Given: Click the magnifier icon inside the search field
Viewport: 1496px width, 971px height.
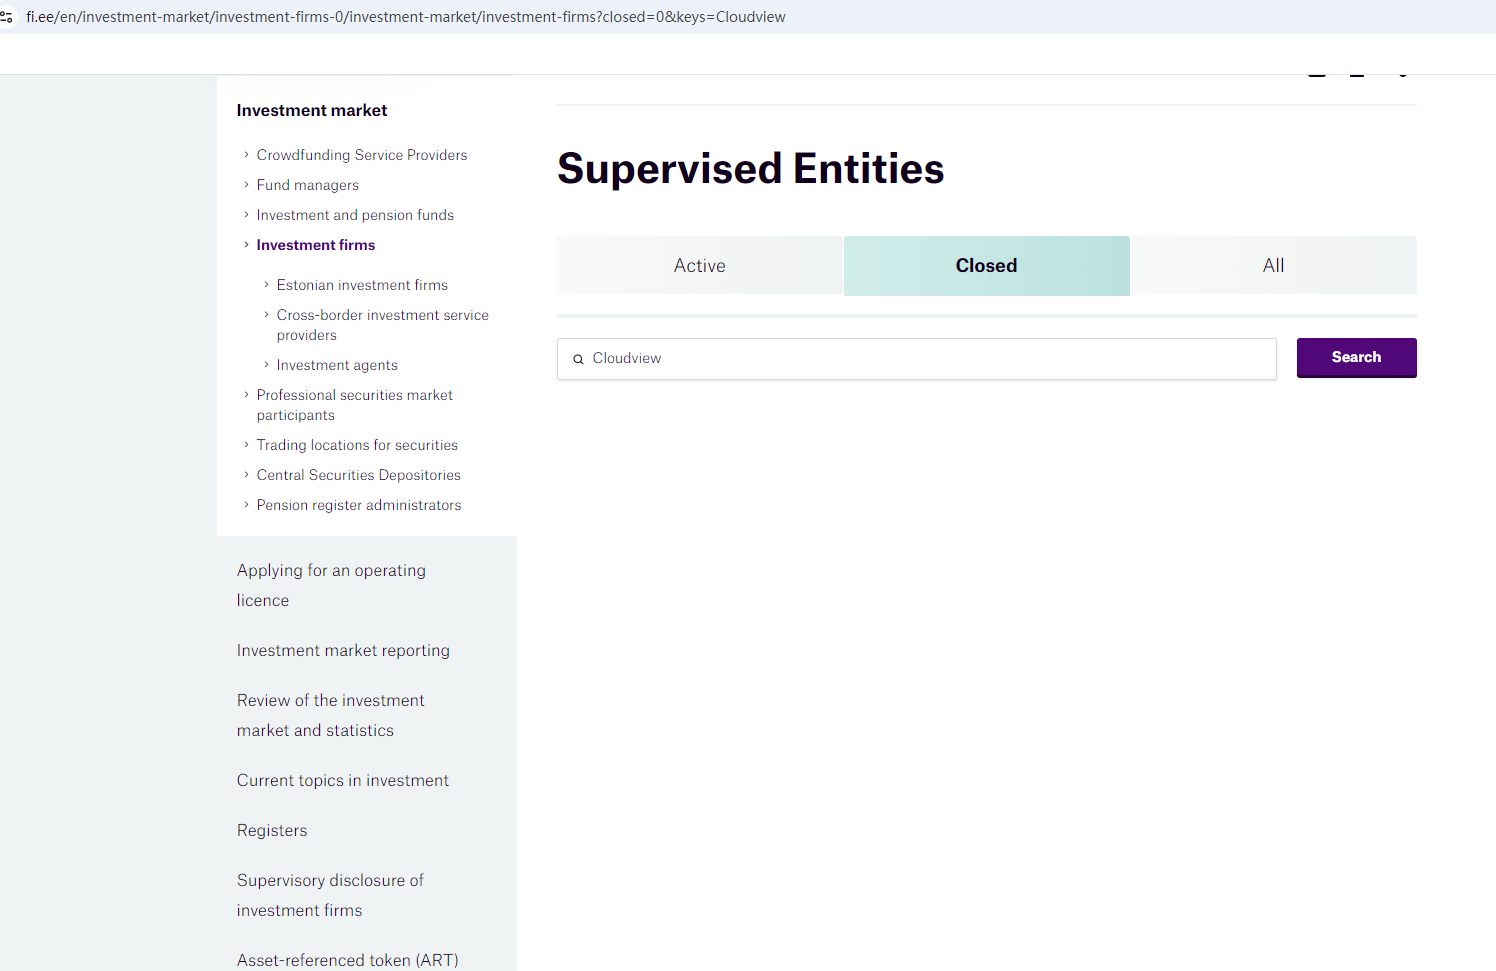Looking at the screenshot, I should point(578,359).
